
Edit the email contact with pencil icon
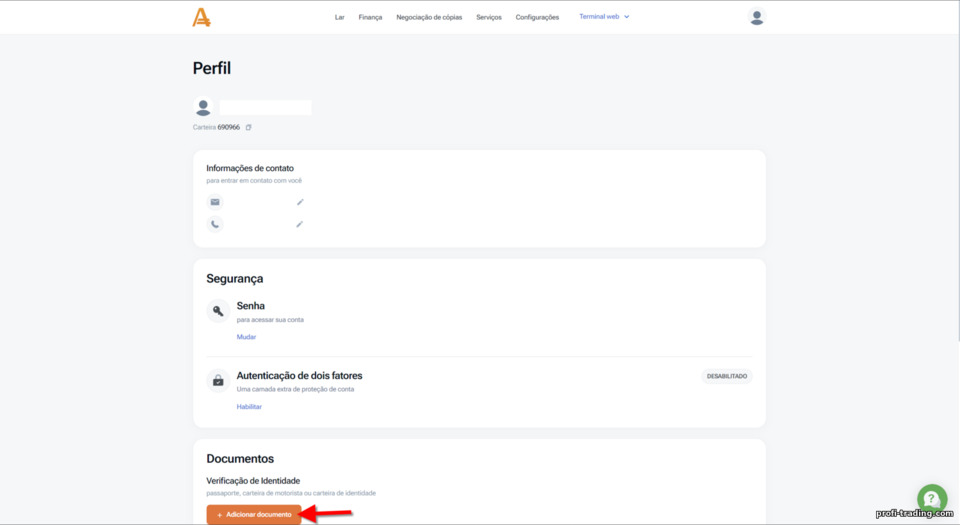[300, 202]
